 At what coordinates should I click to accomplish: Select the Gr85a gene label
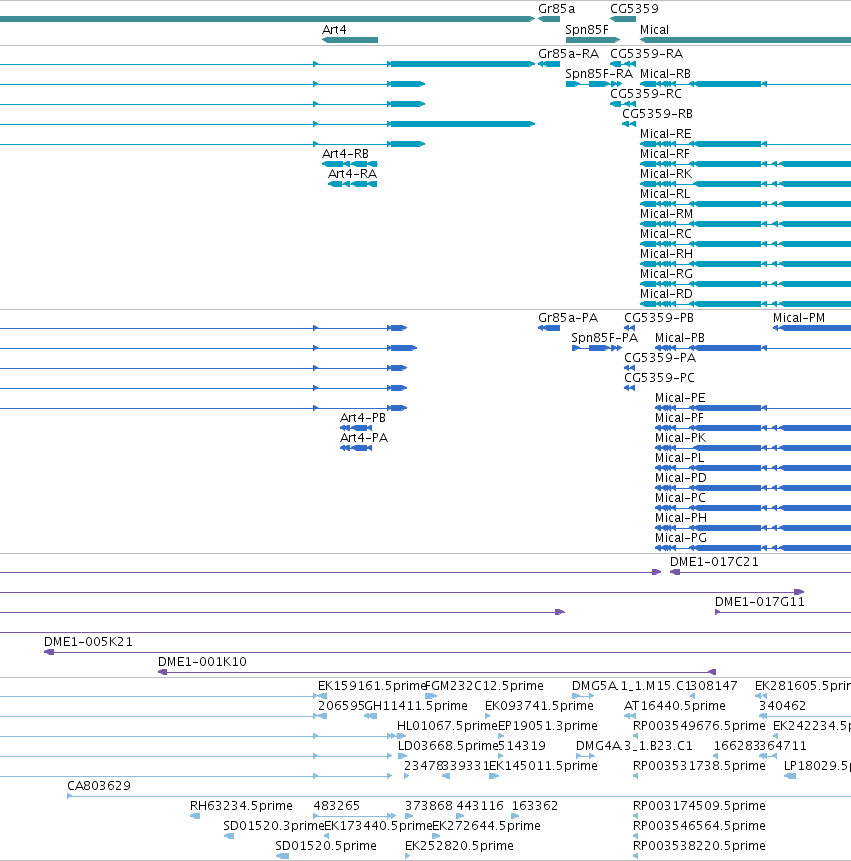(556, 9)
